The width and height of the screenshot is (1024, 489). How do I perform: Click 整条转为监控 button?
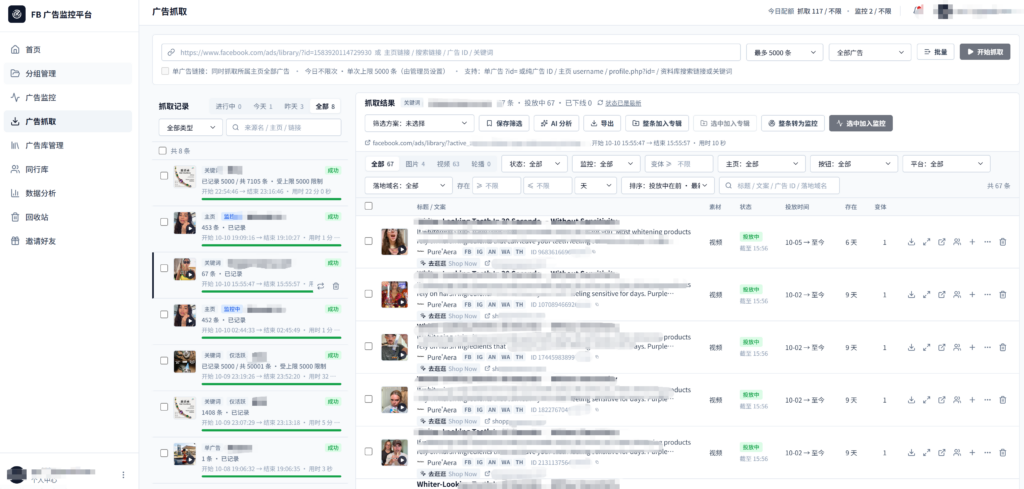click(x=792, y=123)
